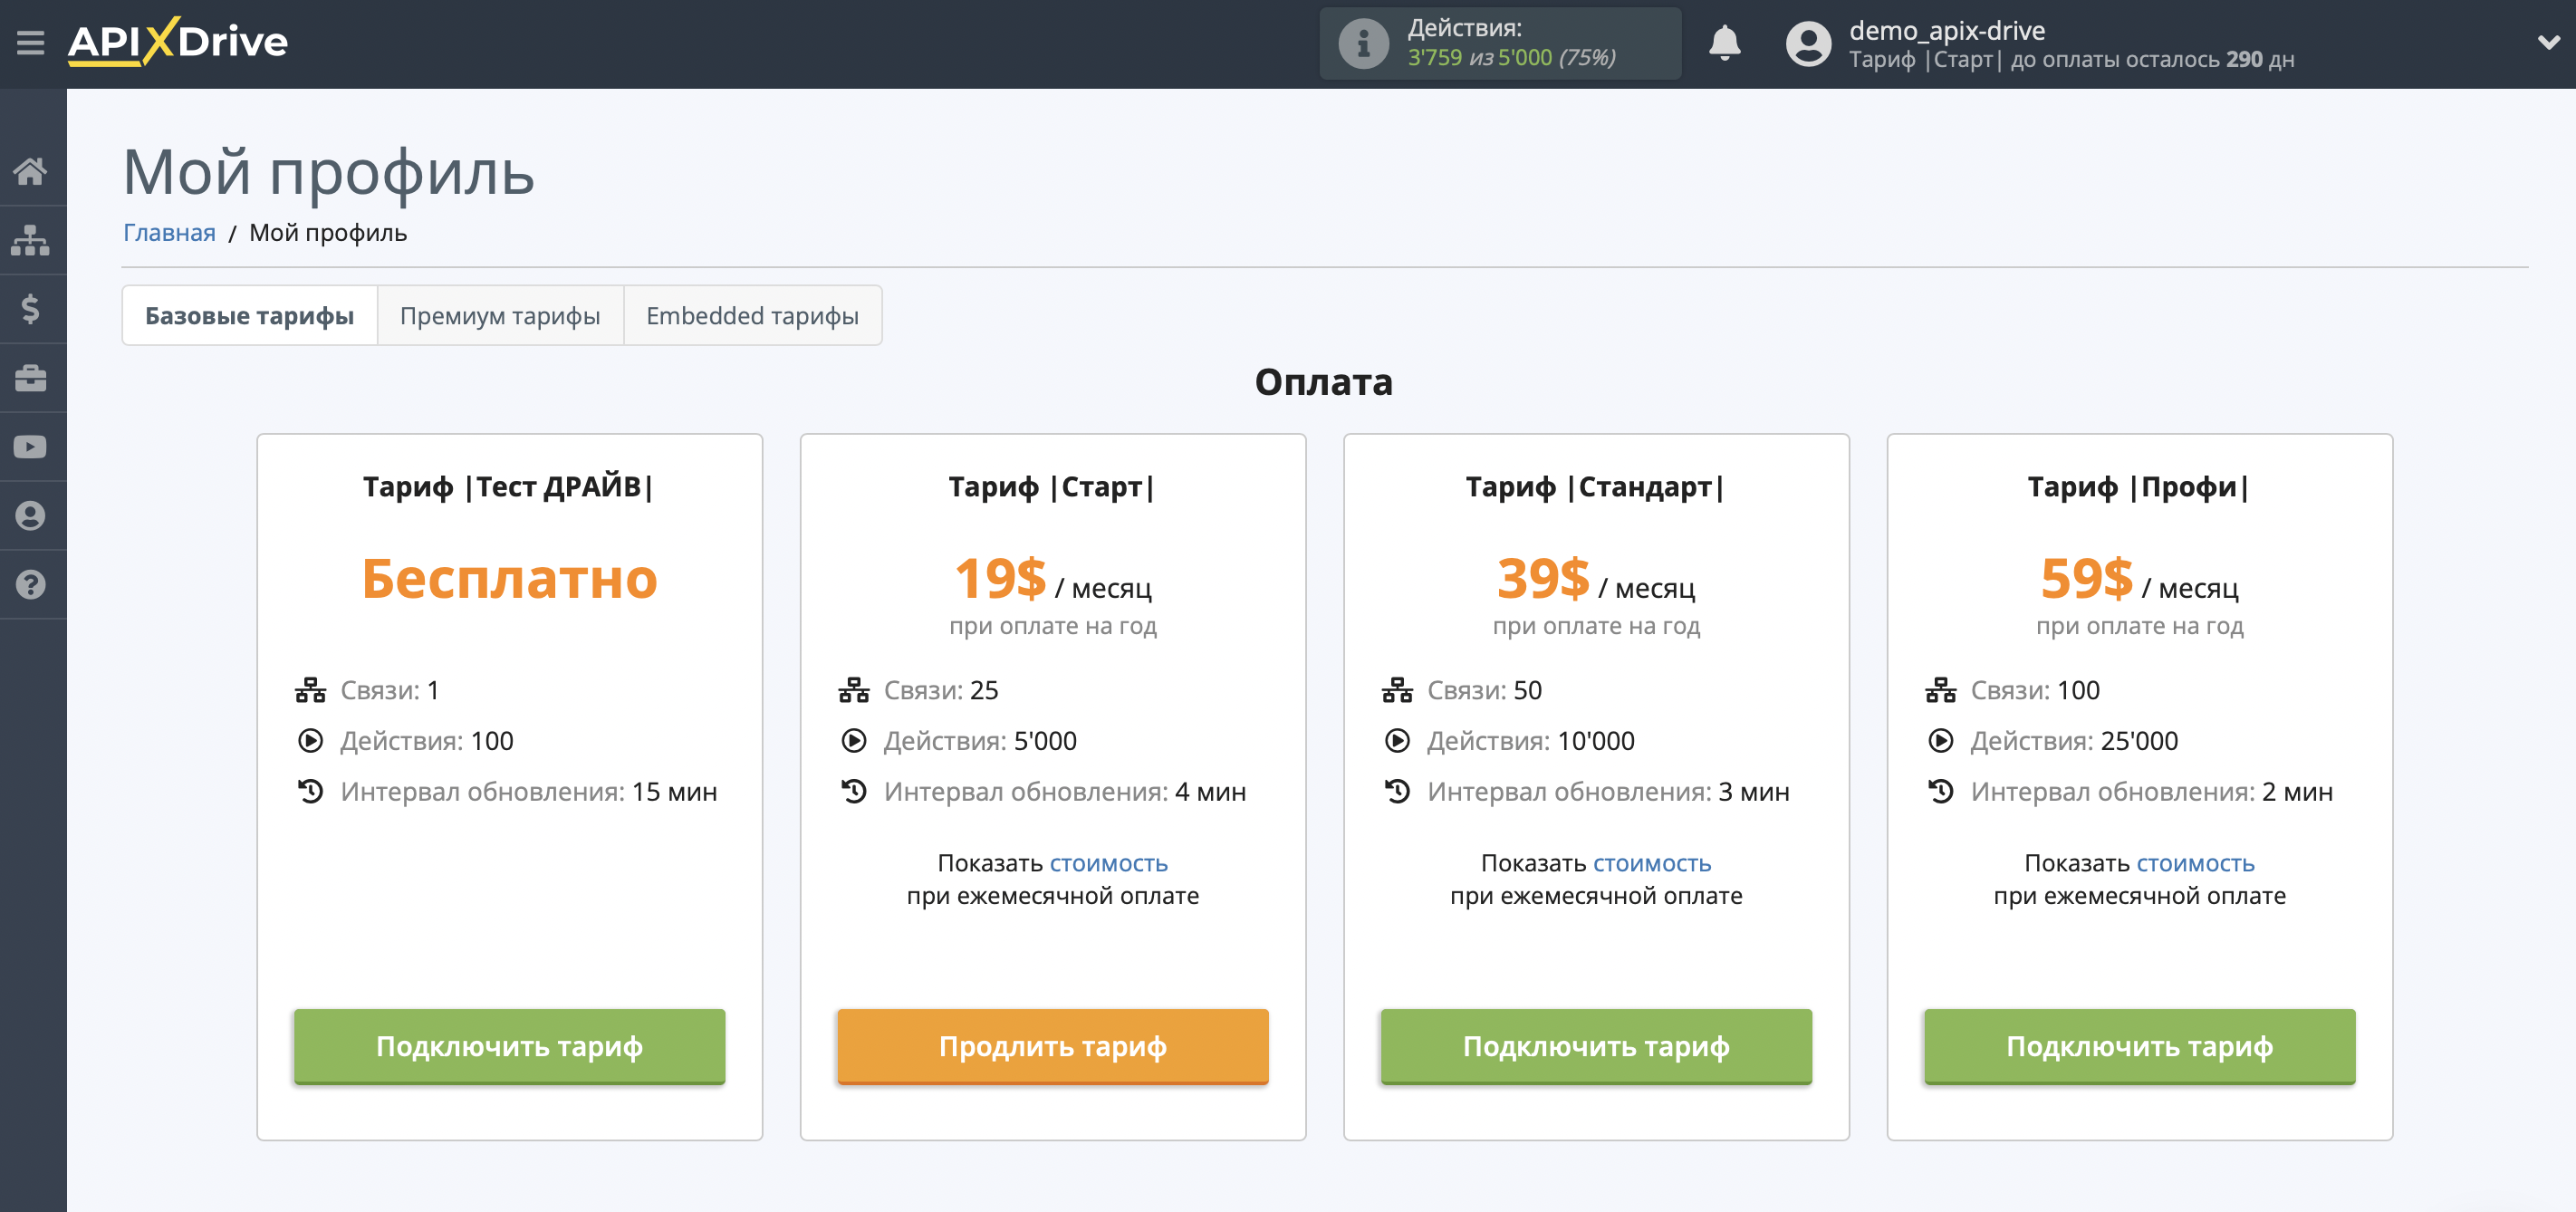Open the user profile icon in sidebar
Screen dimensions: 2576x1212
coord(31,516)
